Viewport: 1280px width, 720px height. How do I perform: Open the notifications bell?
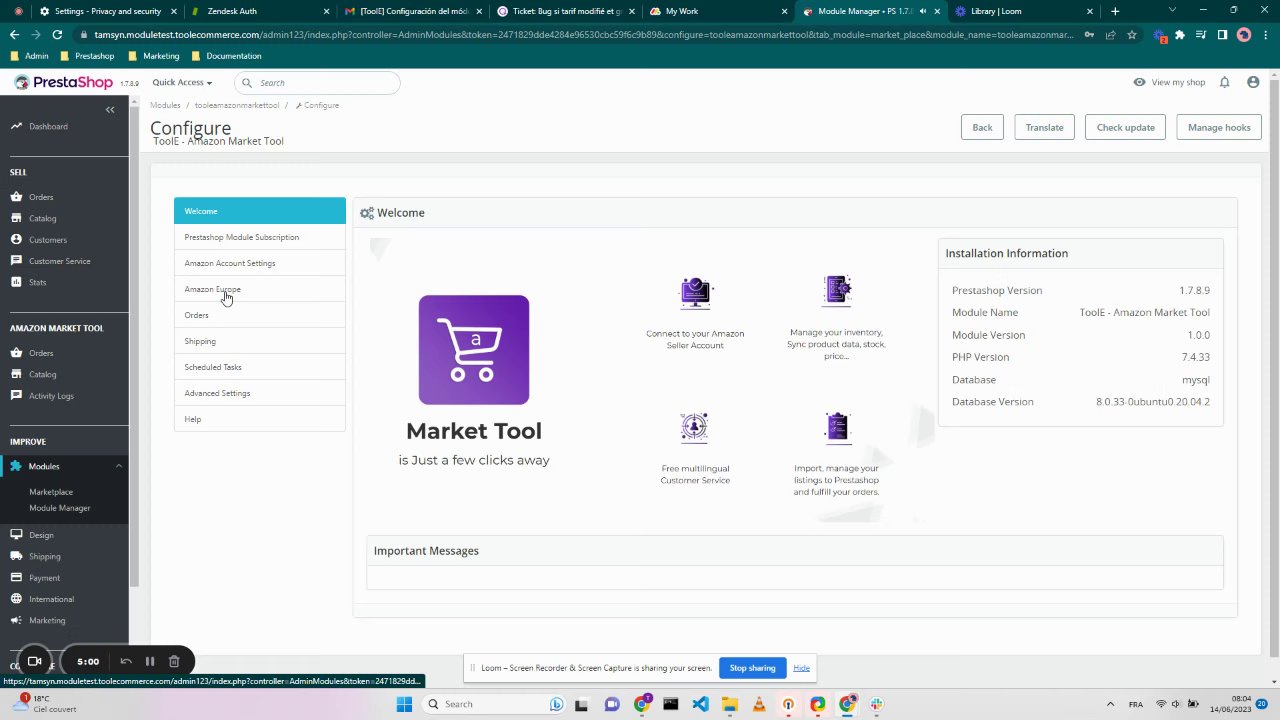(x=1224, y=82)
